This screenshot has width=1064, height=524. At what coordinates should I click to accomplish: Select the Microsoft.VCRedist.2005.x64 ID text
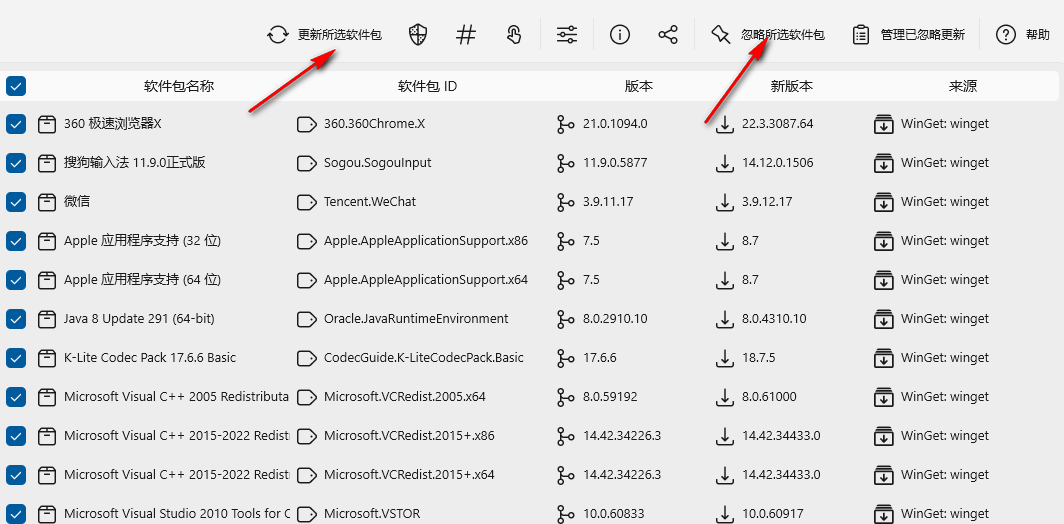404,396
